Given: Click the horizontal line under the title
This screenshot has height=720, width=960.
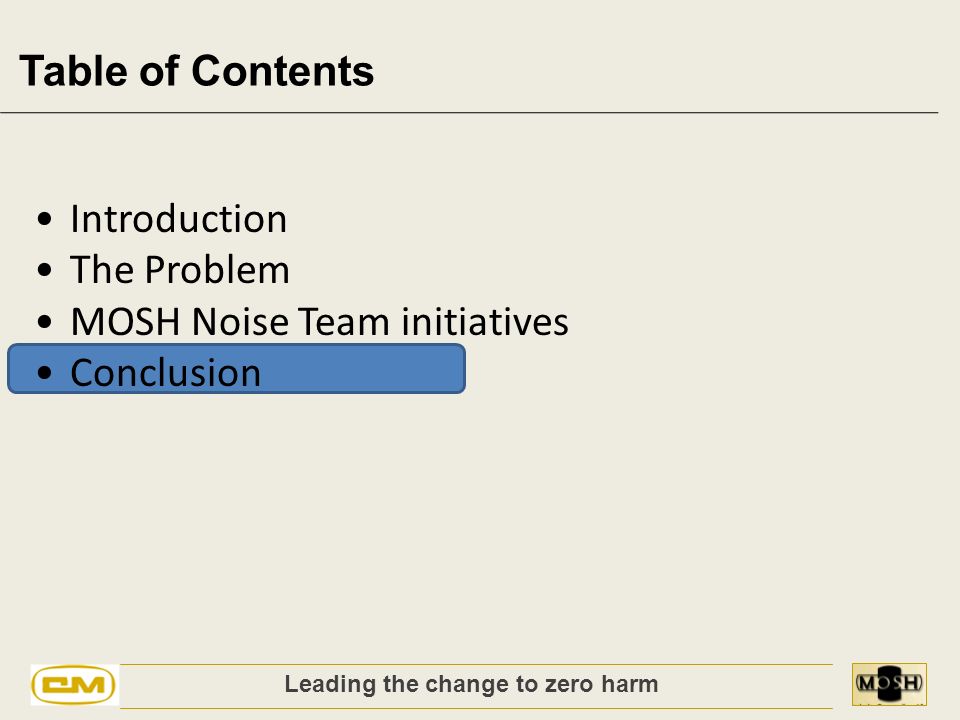Looking at the screenshot, I should 469,113.
